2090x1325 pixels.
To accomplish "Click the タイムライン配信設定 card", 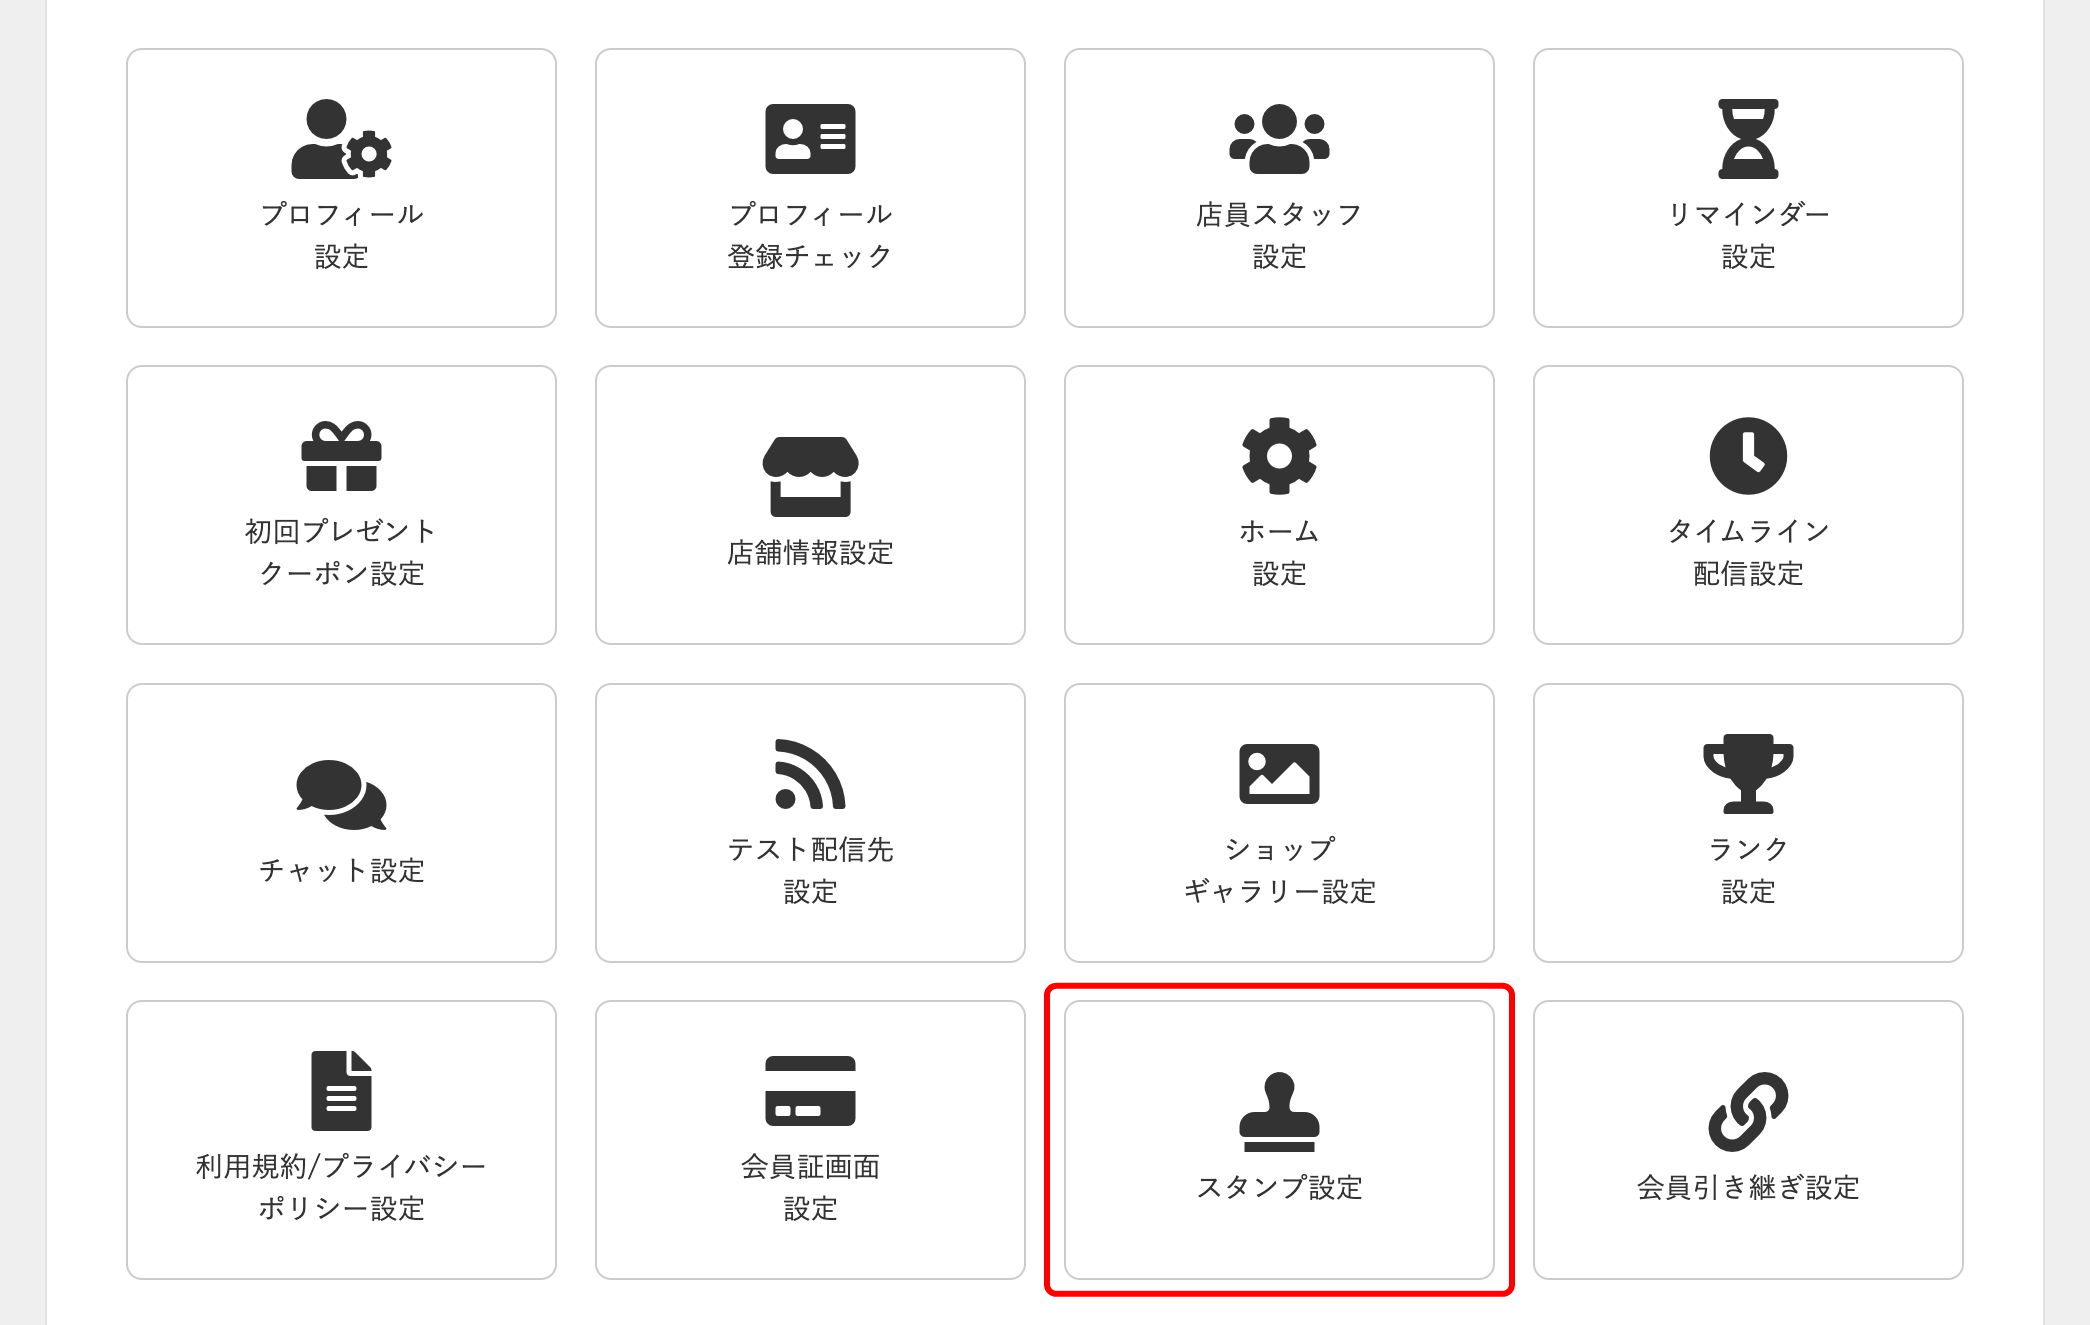I will click(1747, 505).
